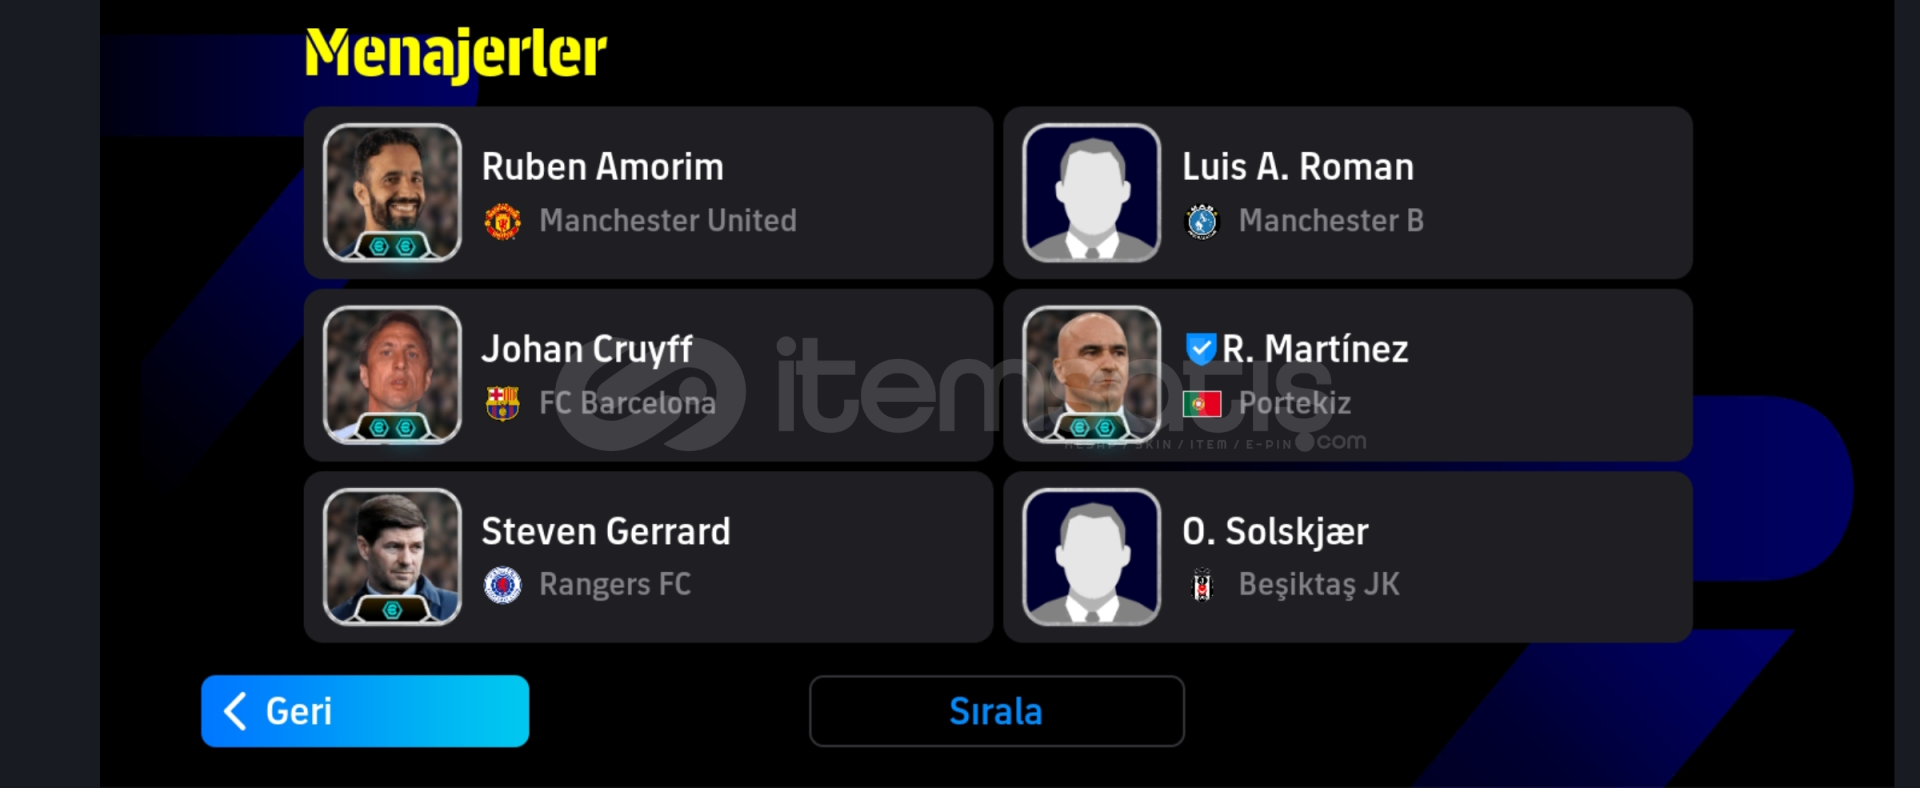Open Johan Cruyff's portrait thumbnail

pos(392,375)
